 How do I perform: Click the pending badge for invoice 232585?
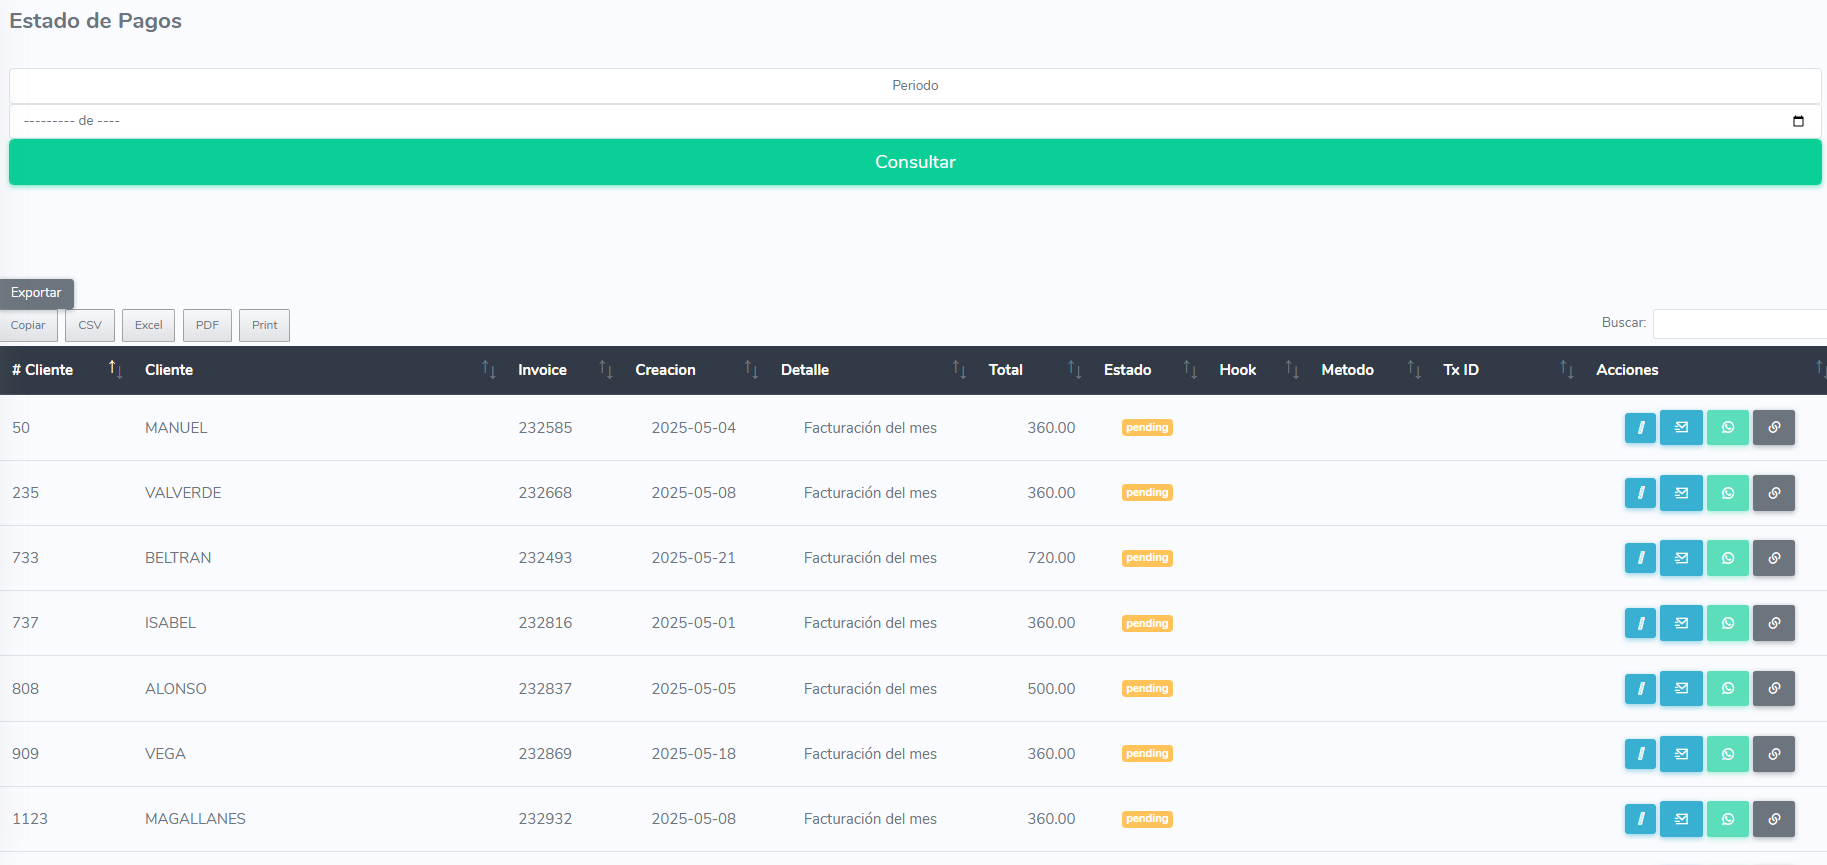[1146, 428]
